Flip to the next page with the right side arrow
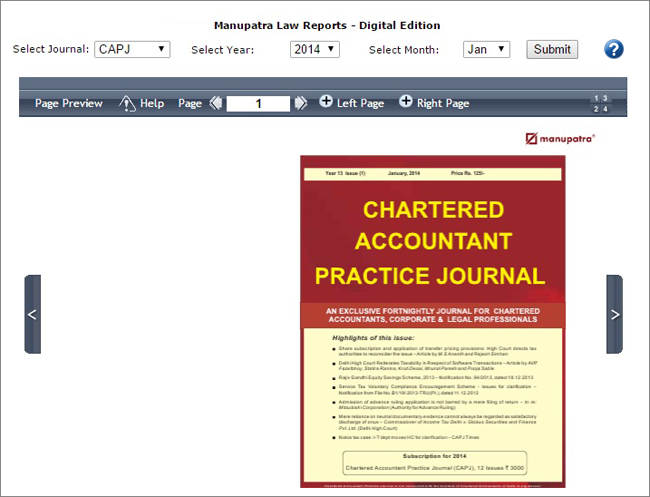This screenshot has height=497, width=650. point(614,314)
